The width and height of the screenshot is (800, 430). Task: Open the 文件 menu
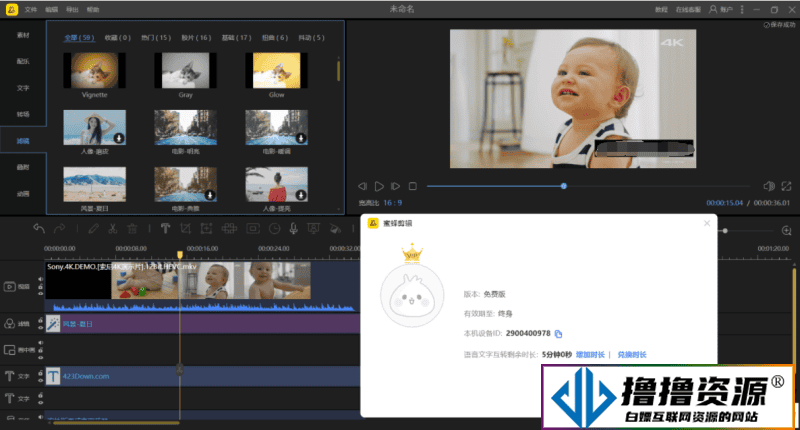[x=31, y=10]
